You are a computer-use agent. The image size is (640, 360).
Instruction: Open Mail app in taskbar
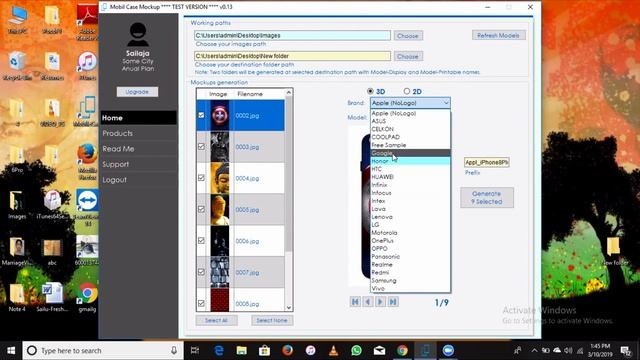[x=379, y=350]
